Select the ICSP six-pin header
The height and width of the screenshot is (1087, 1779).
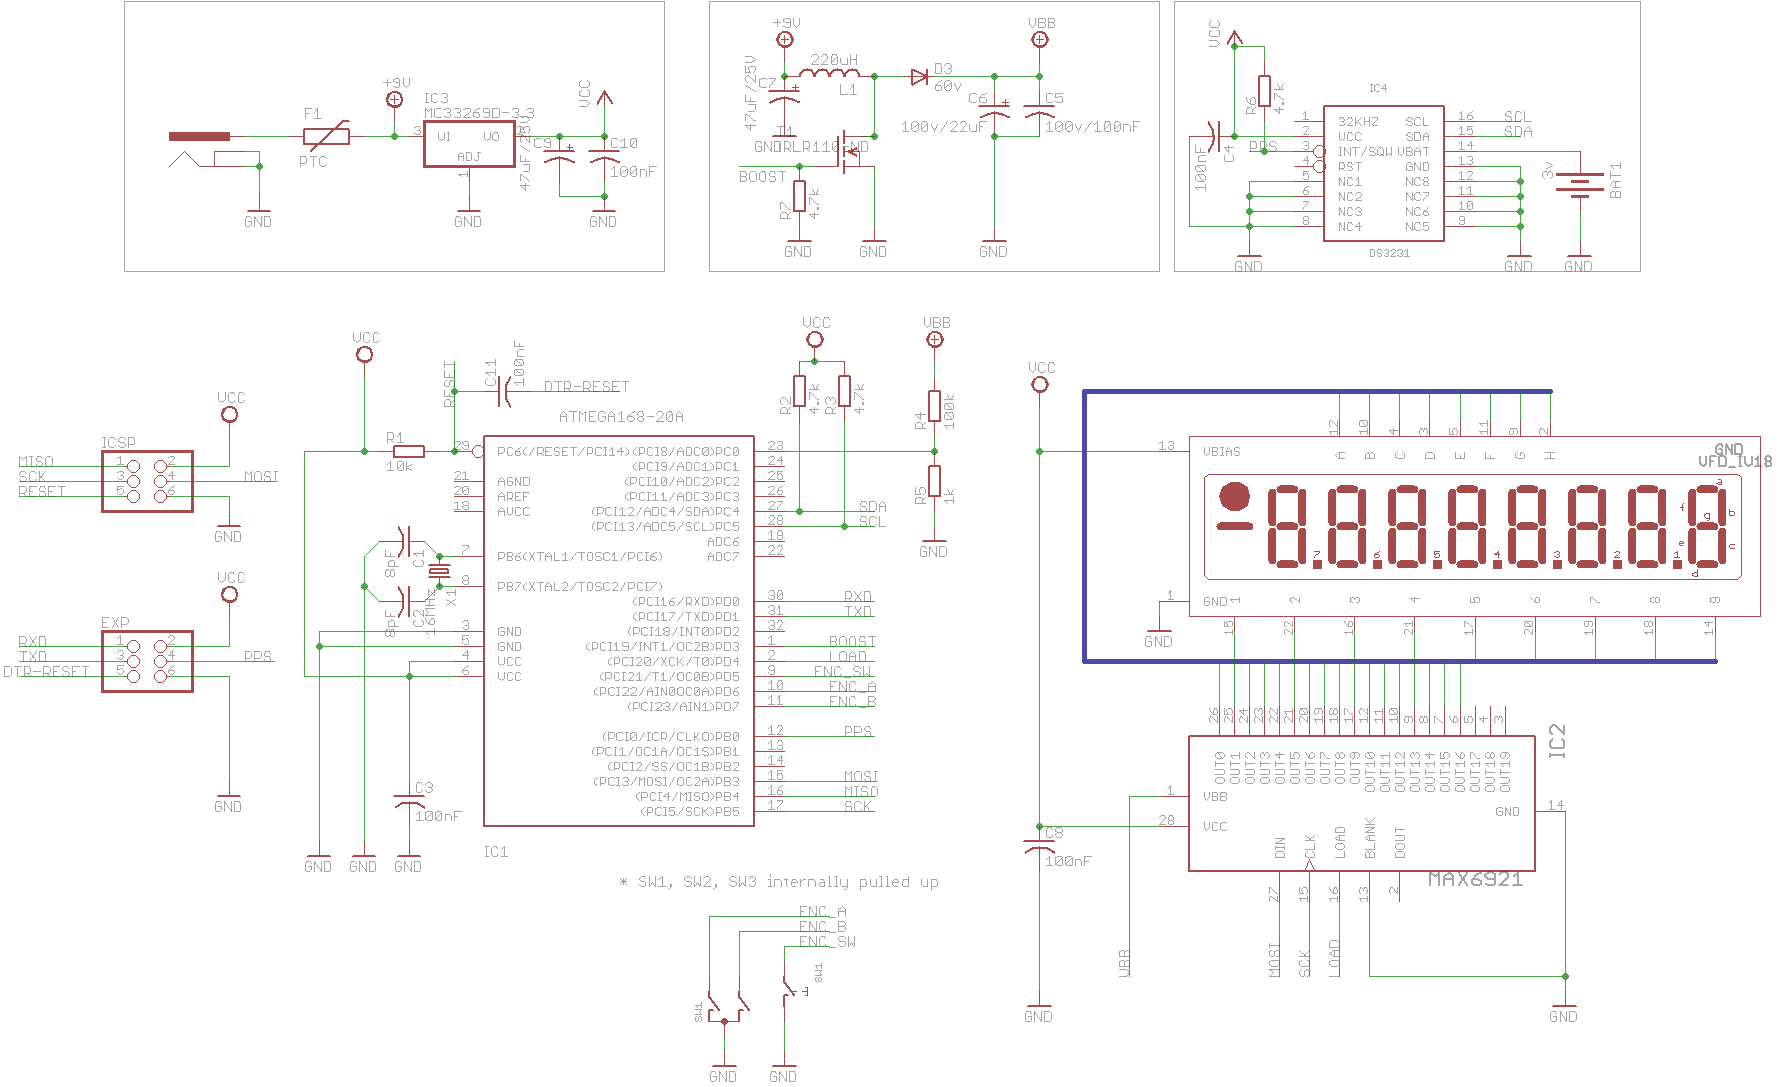coord(147,481)
